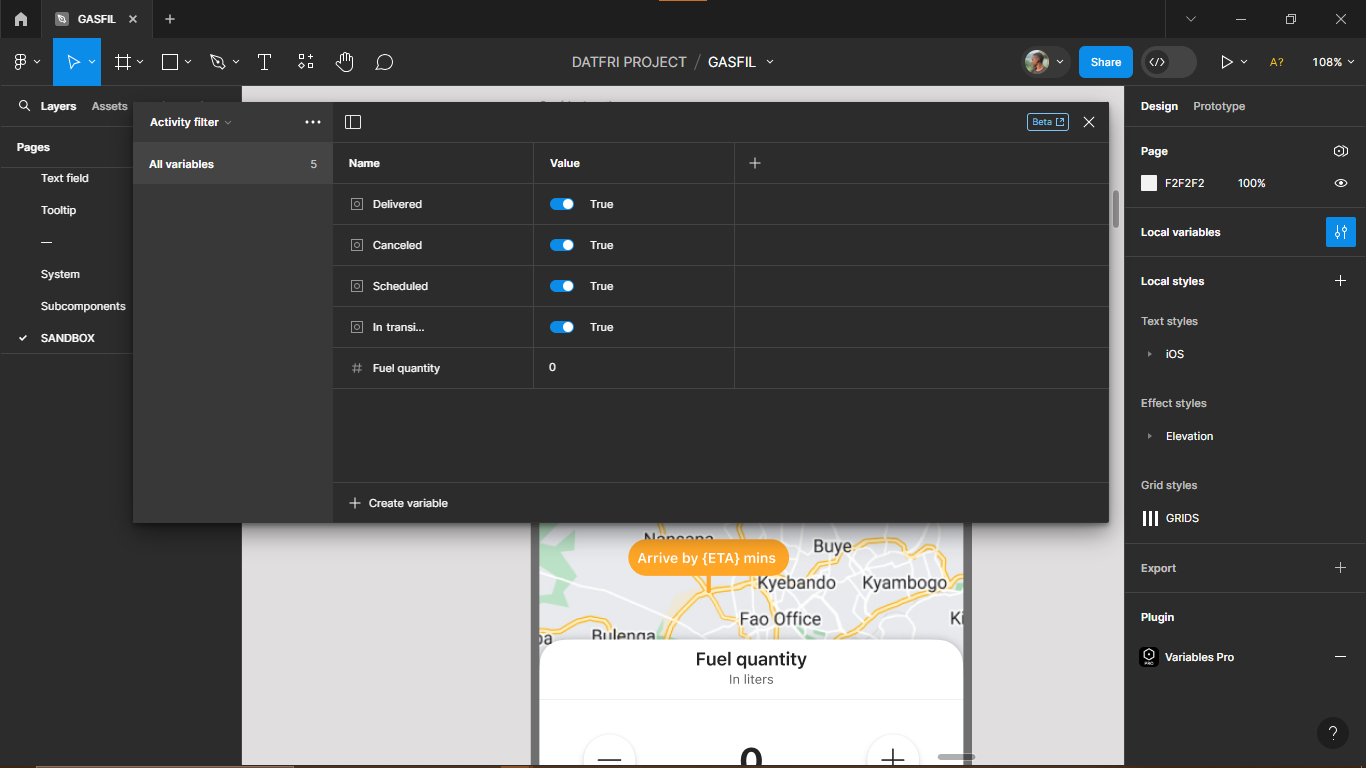Edit the page opacity 100% field
The width and height of the screenshot is (1366, 768).
tap(1252, 183)
